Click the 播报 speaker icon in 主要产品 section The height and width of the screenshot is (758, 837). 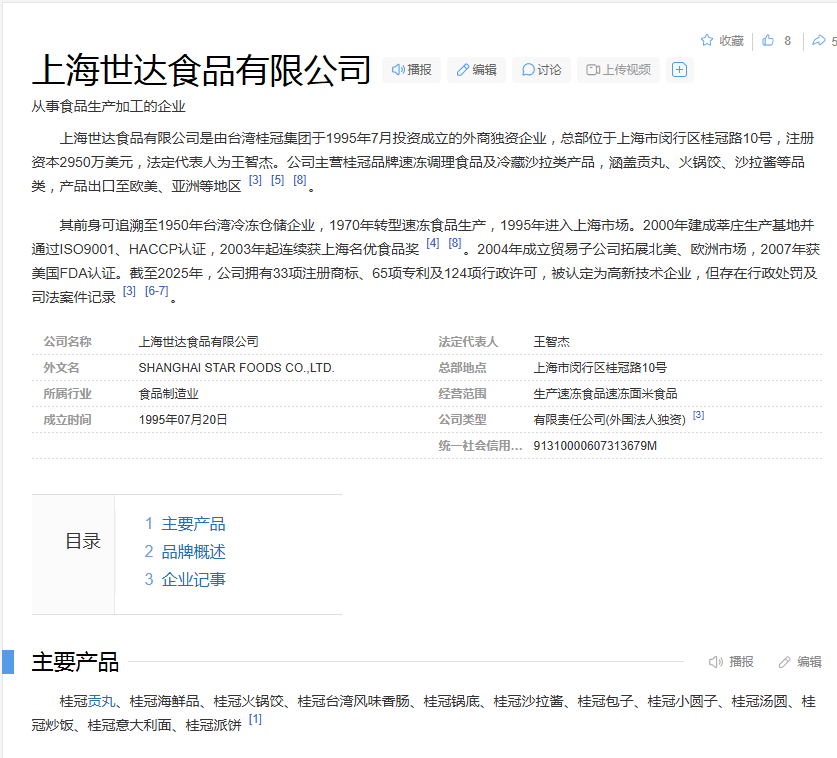tap(715, 662)
